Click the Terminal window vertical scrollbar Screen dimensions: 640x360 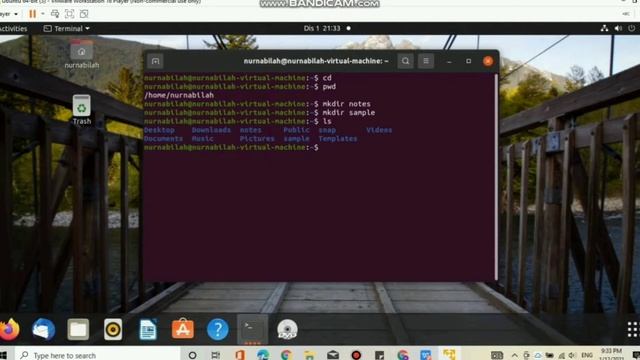tap(496, 177)
